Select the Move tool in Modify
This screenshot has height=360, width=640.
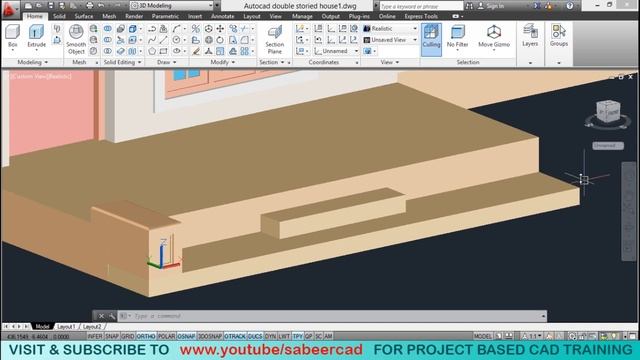[x=220, y=29]
